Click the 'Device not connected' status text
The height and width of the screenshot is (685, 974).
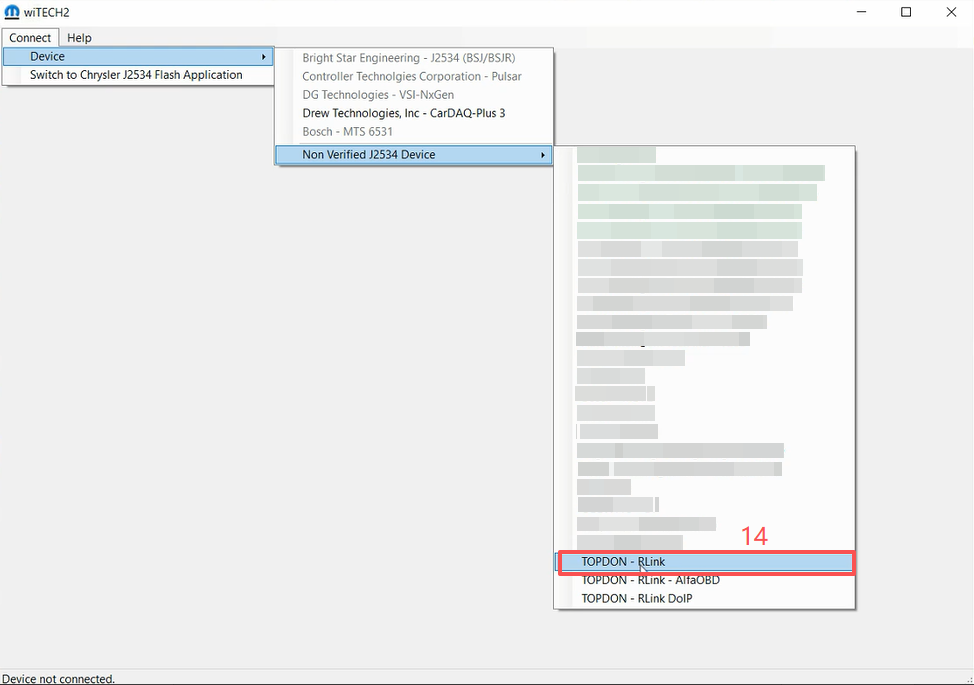(x=58, y=679)
